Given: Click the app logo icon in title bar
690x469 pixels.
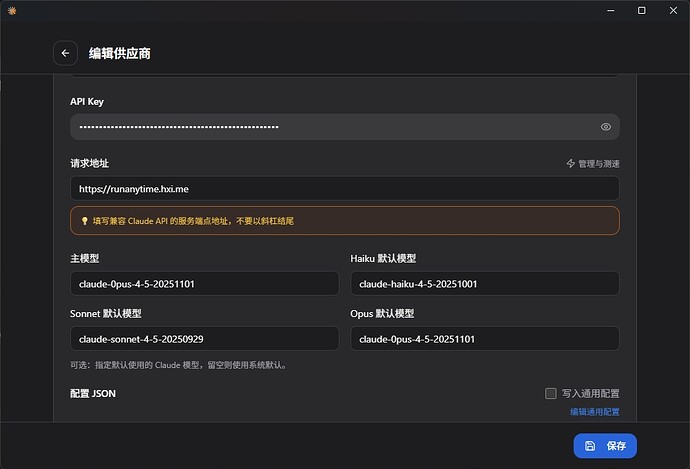Looking at the screenshot, I should pos(12,11).
